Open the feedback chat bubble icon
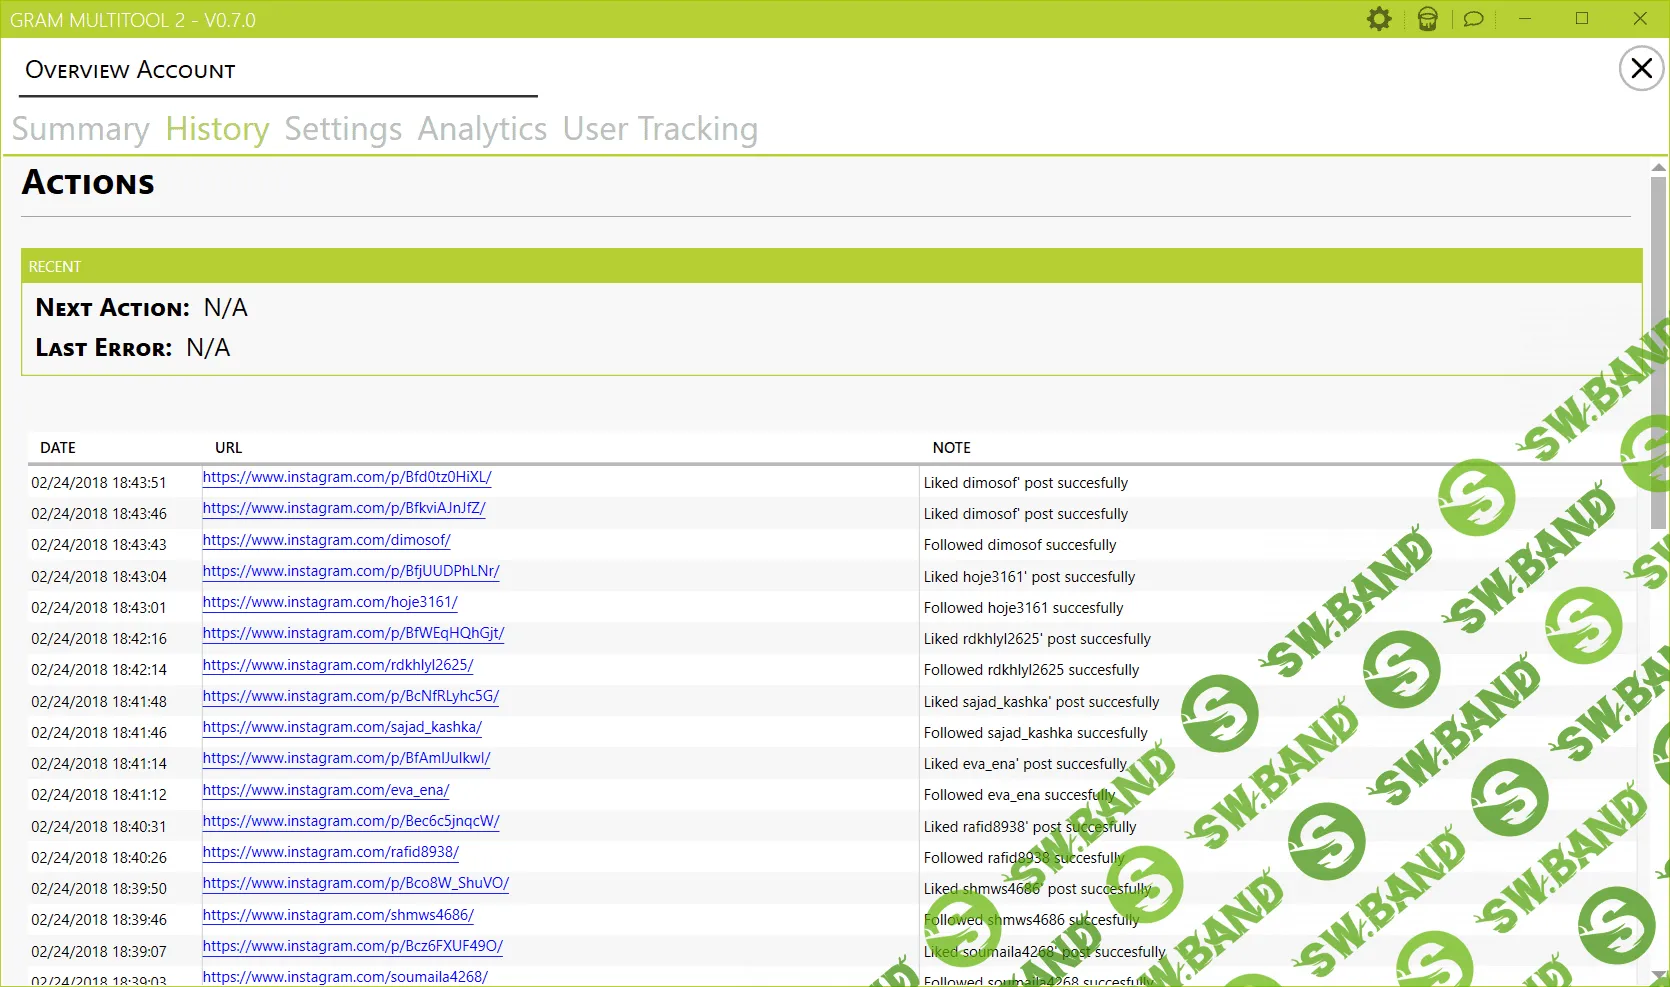Image resolution: width=1670 pixels, height=987 pixels. (x=1472, y=18)
